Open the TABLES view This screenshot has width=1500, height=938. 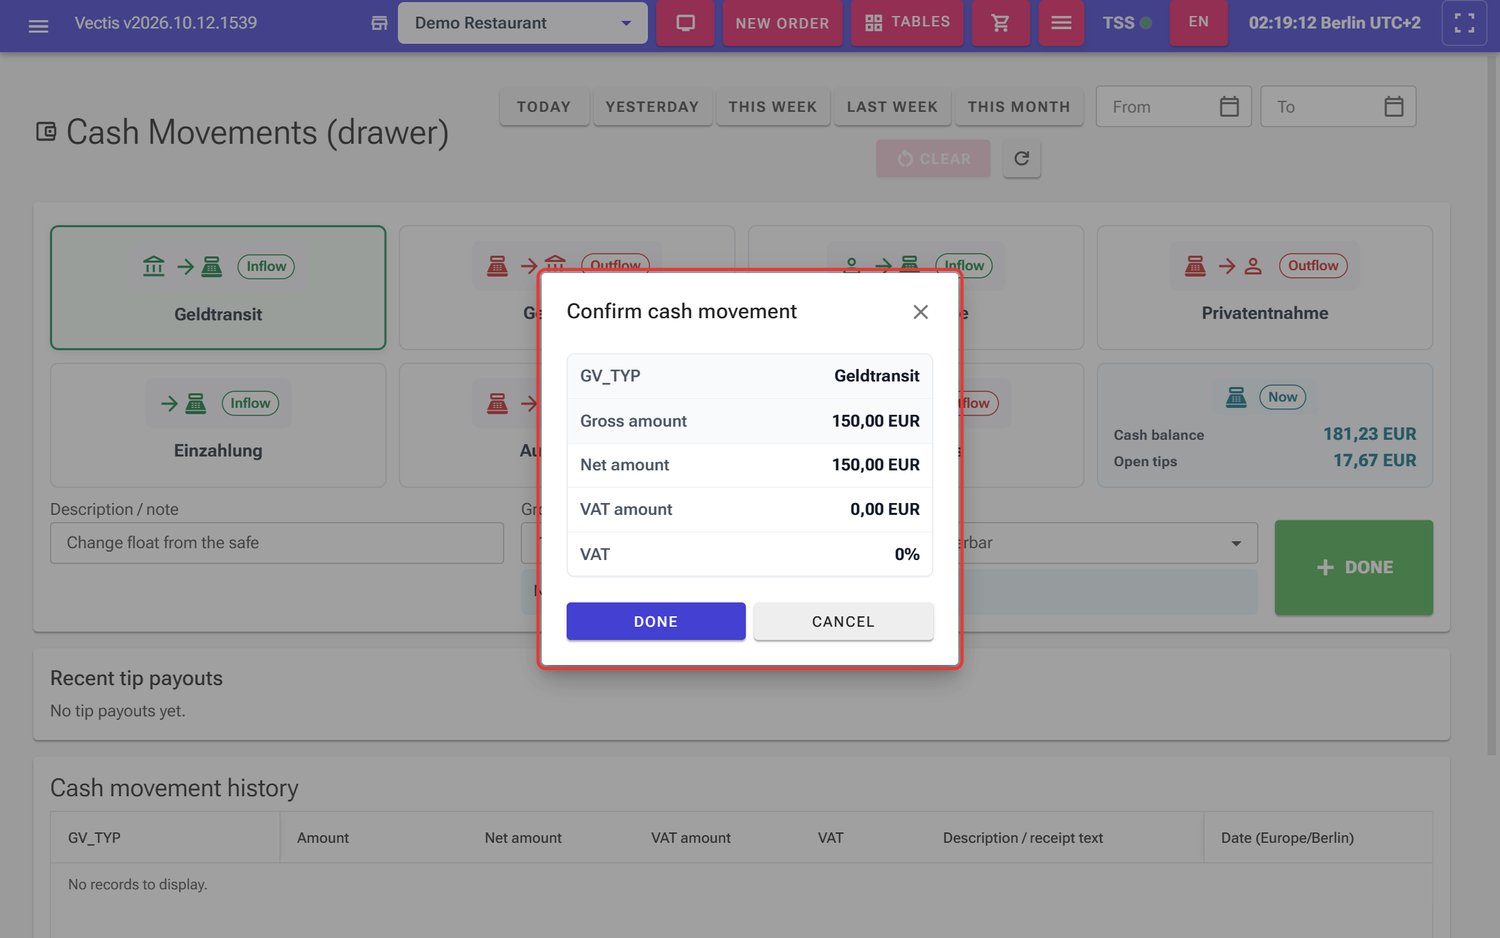[x=907, y=22]
